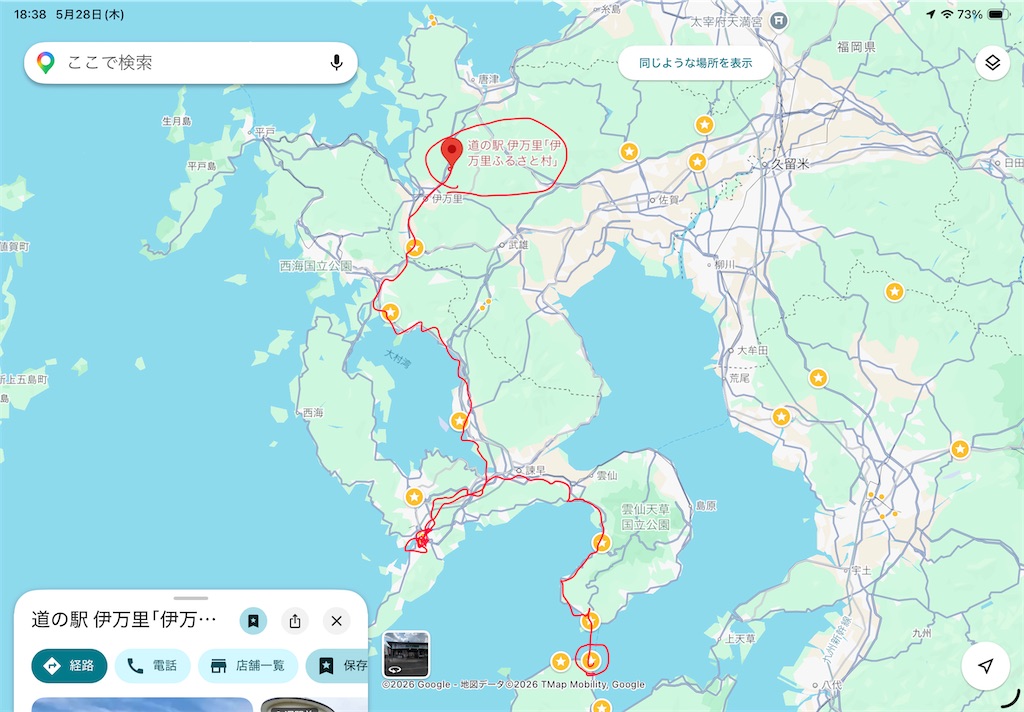Tap 同じような場所を表示 chip

[696, 63]
